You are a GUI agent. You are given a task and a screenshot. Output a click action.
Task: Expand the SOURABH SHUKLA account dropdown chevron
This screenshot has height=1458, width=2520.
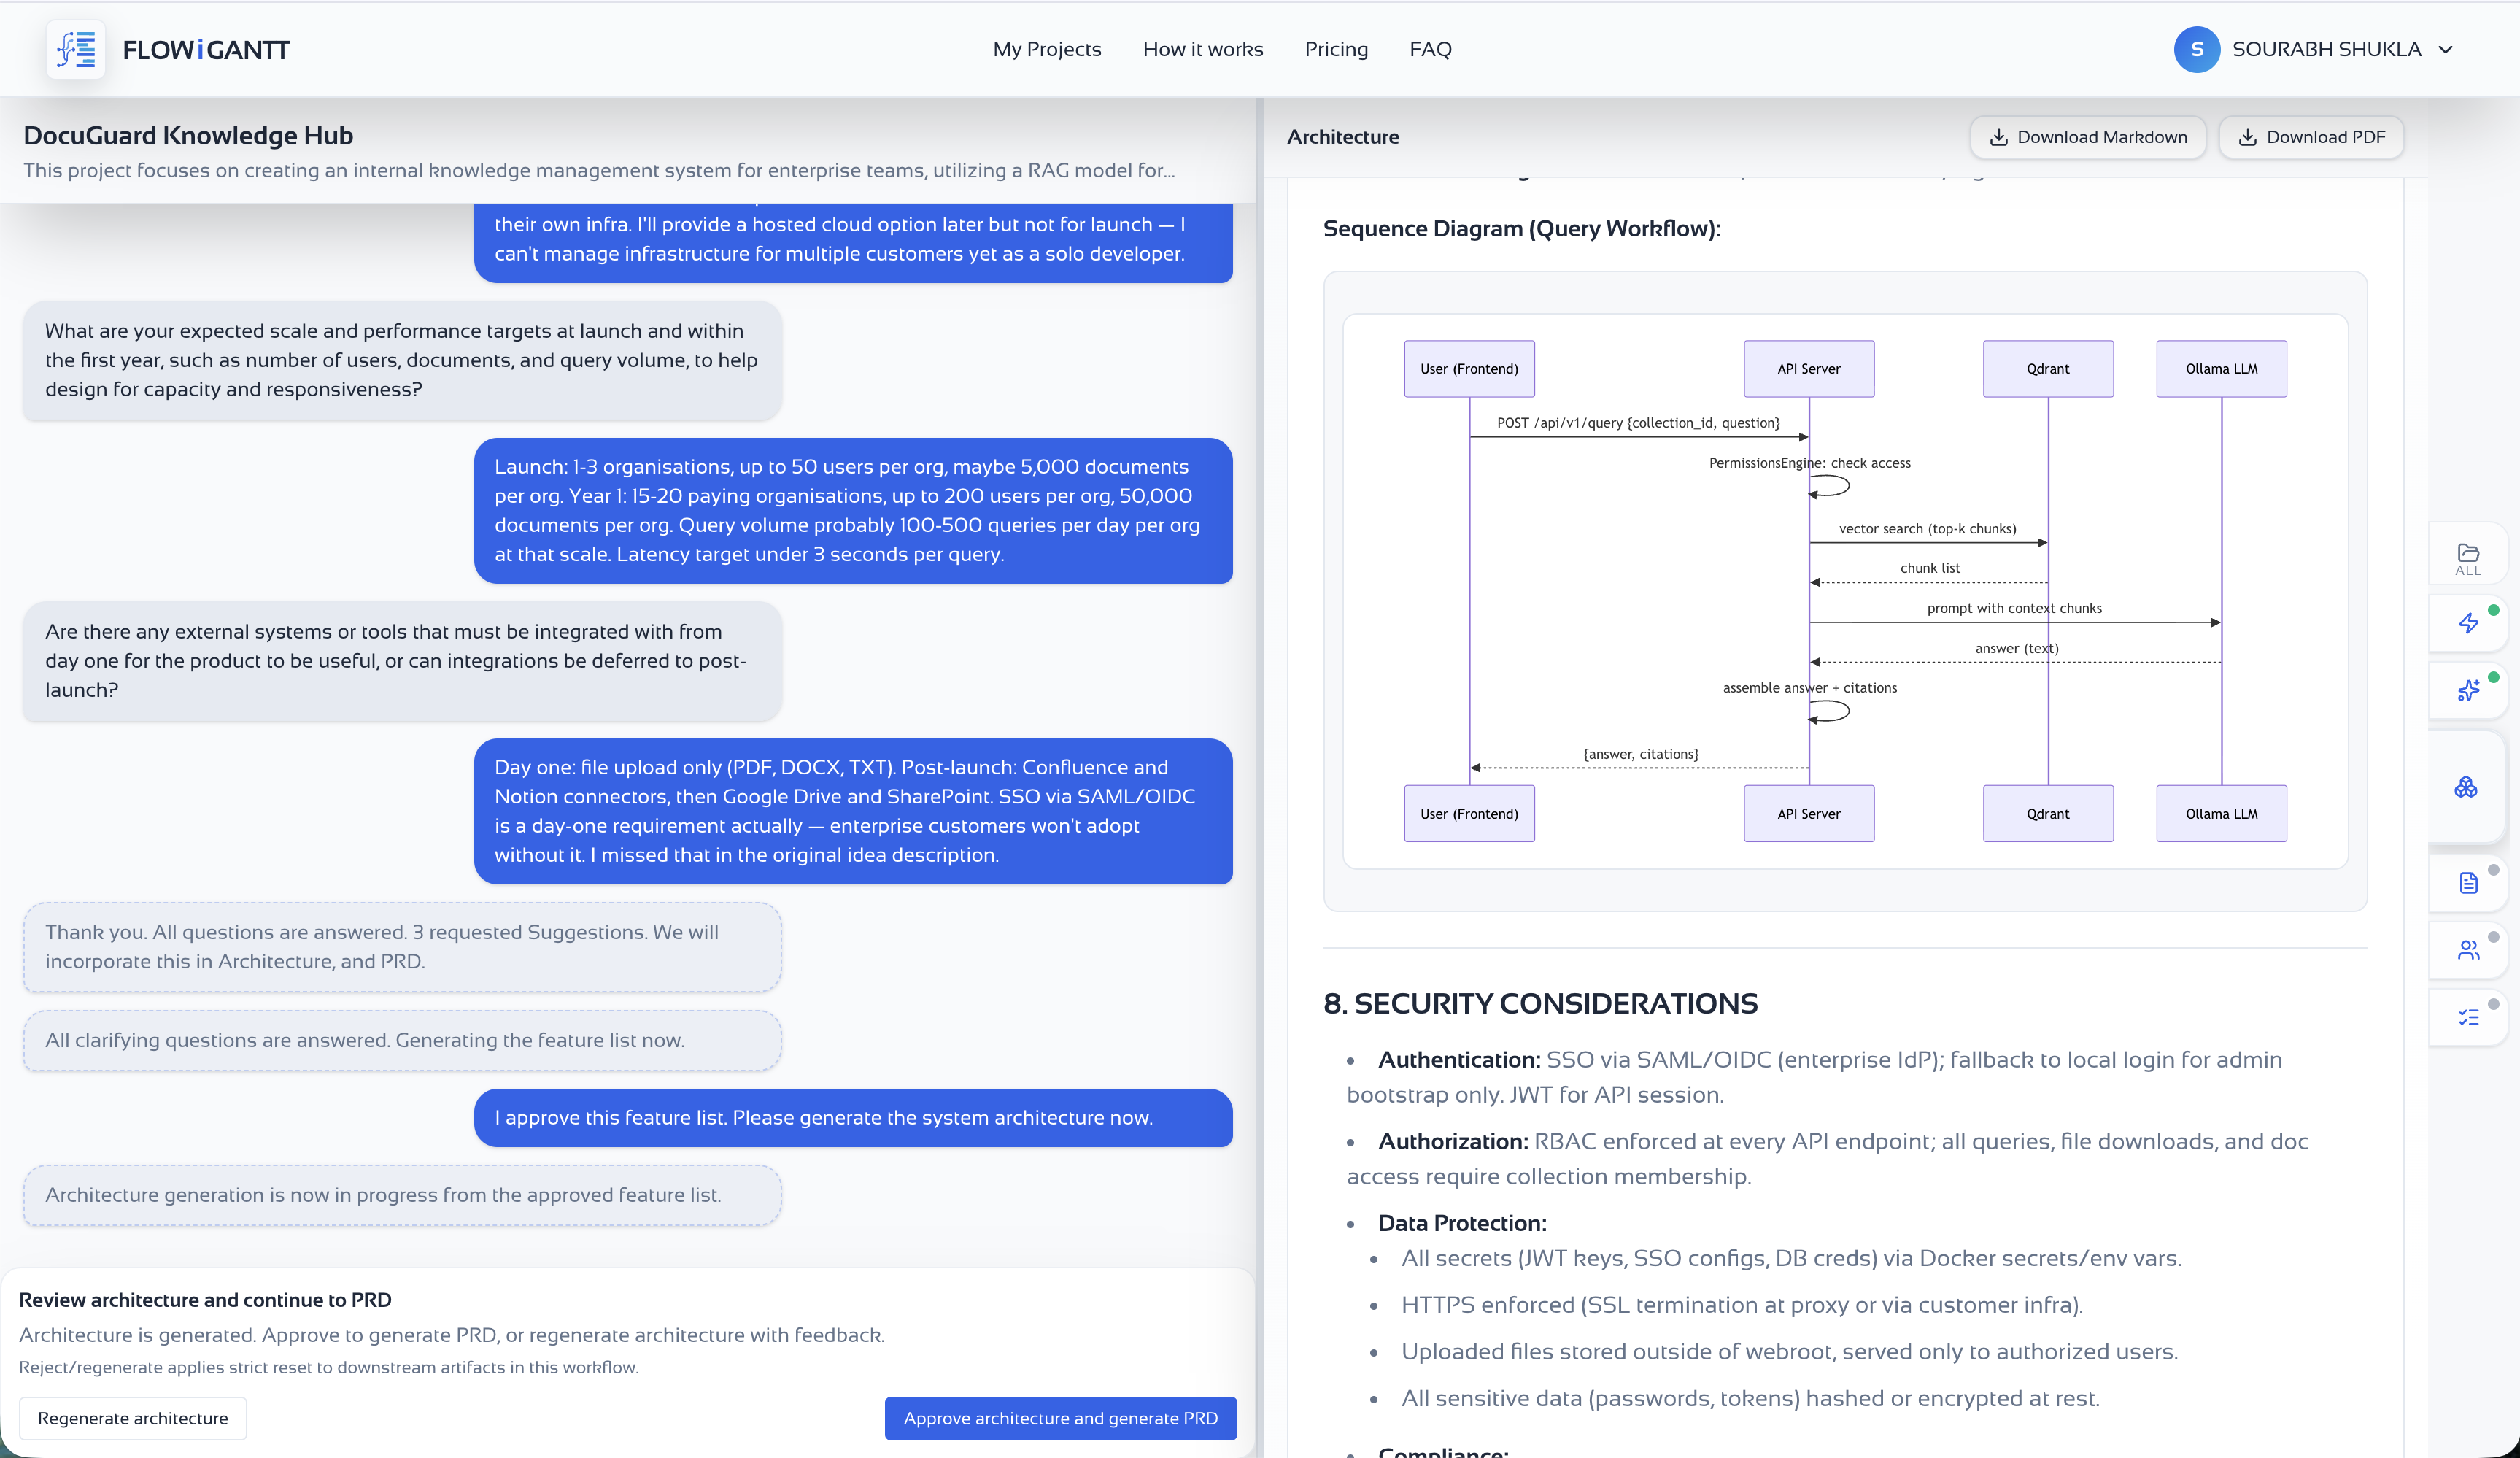point(2446,49)
